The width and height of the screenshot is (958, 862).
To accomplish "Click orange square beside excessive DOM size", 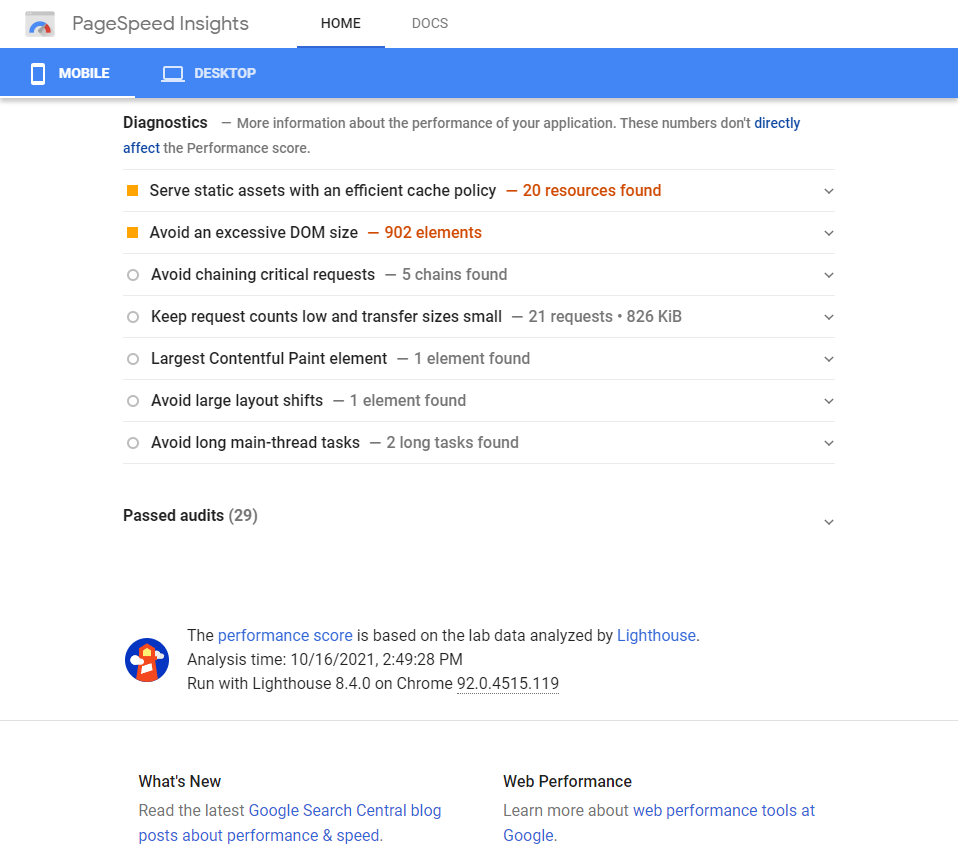I will pos(132,232).
